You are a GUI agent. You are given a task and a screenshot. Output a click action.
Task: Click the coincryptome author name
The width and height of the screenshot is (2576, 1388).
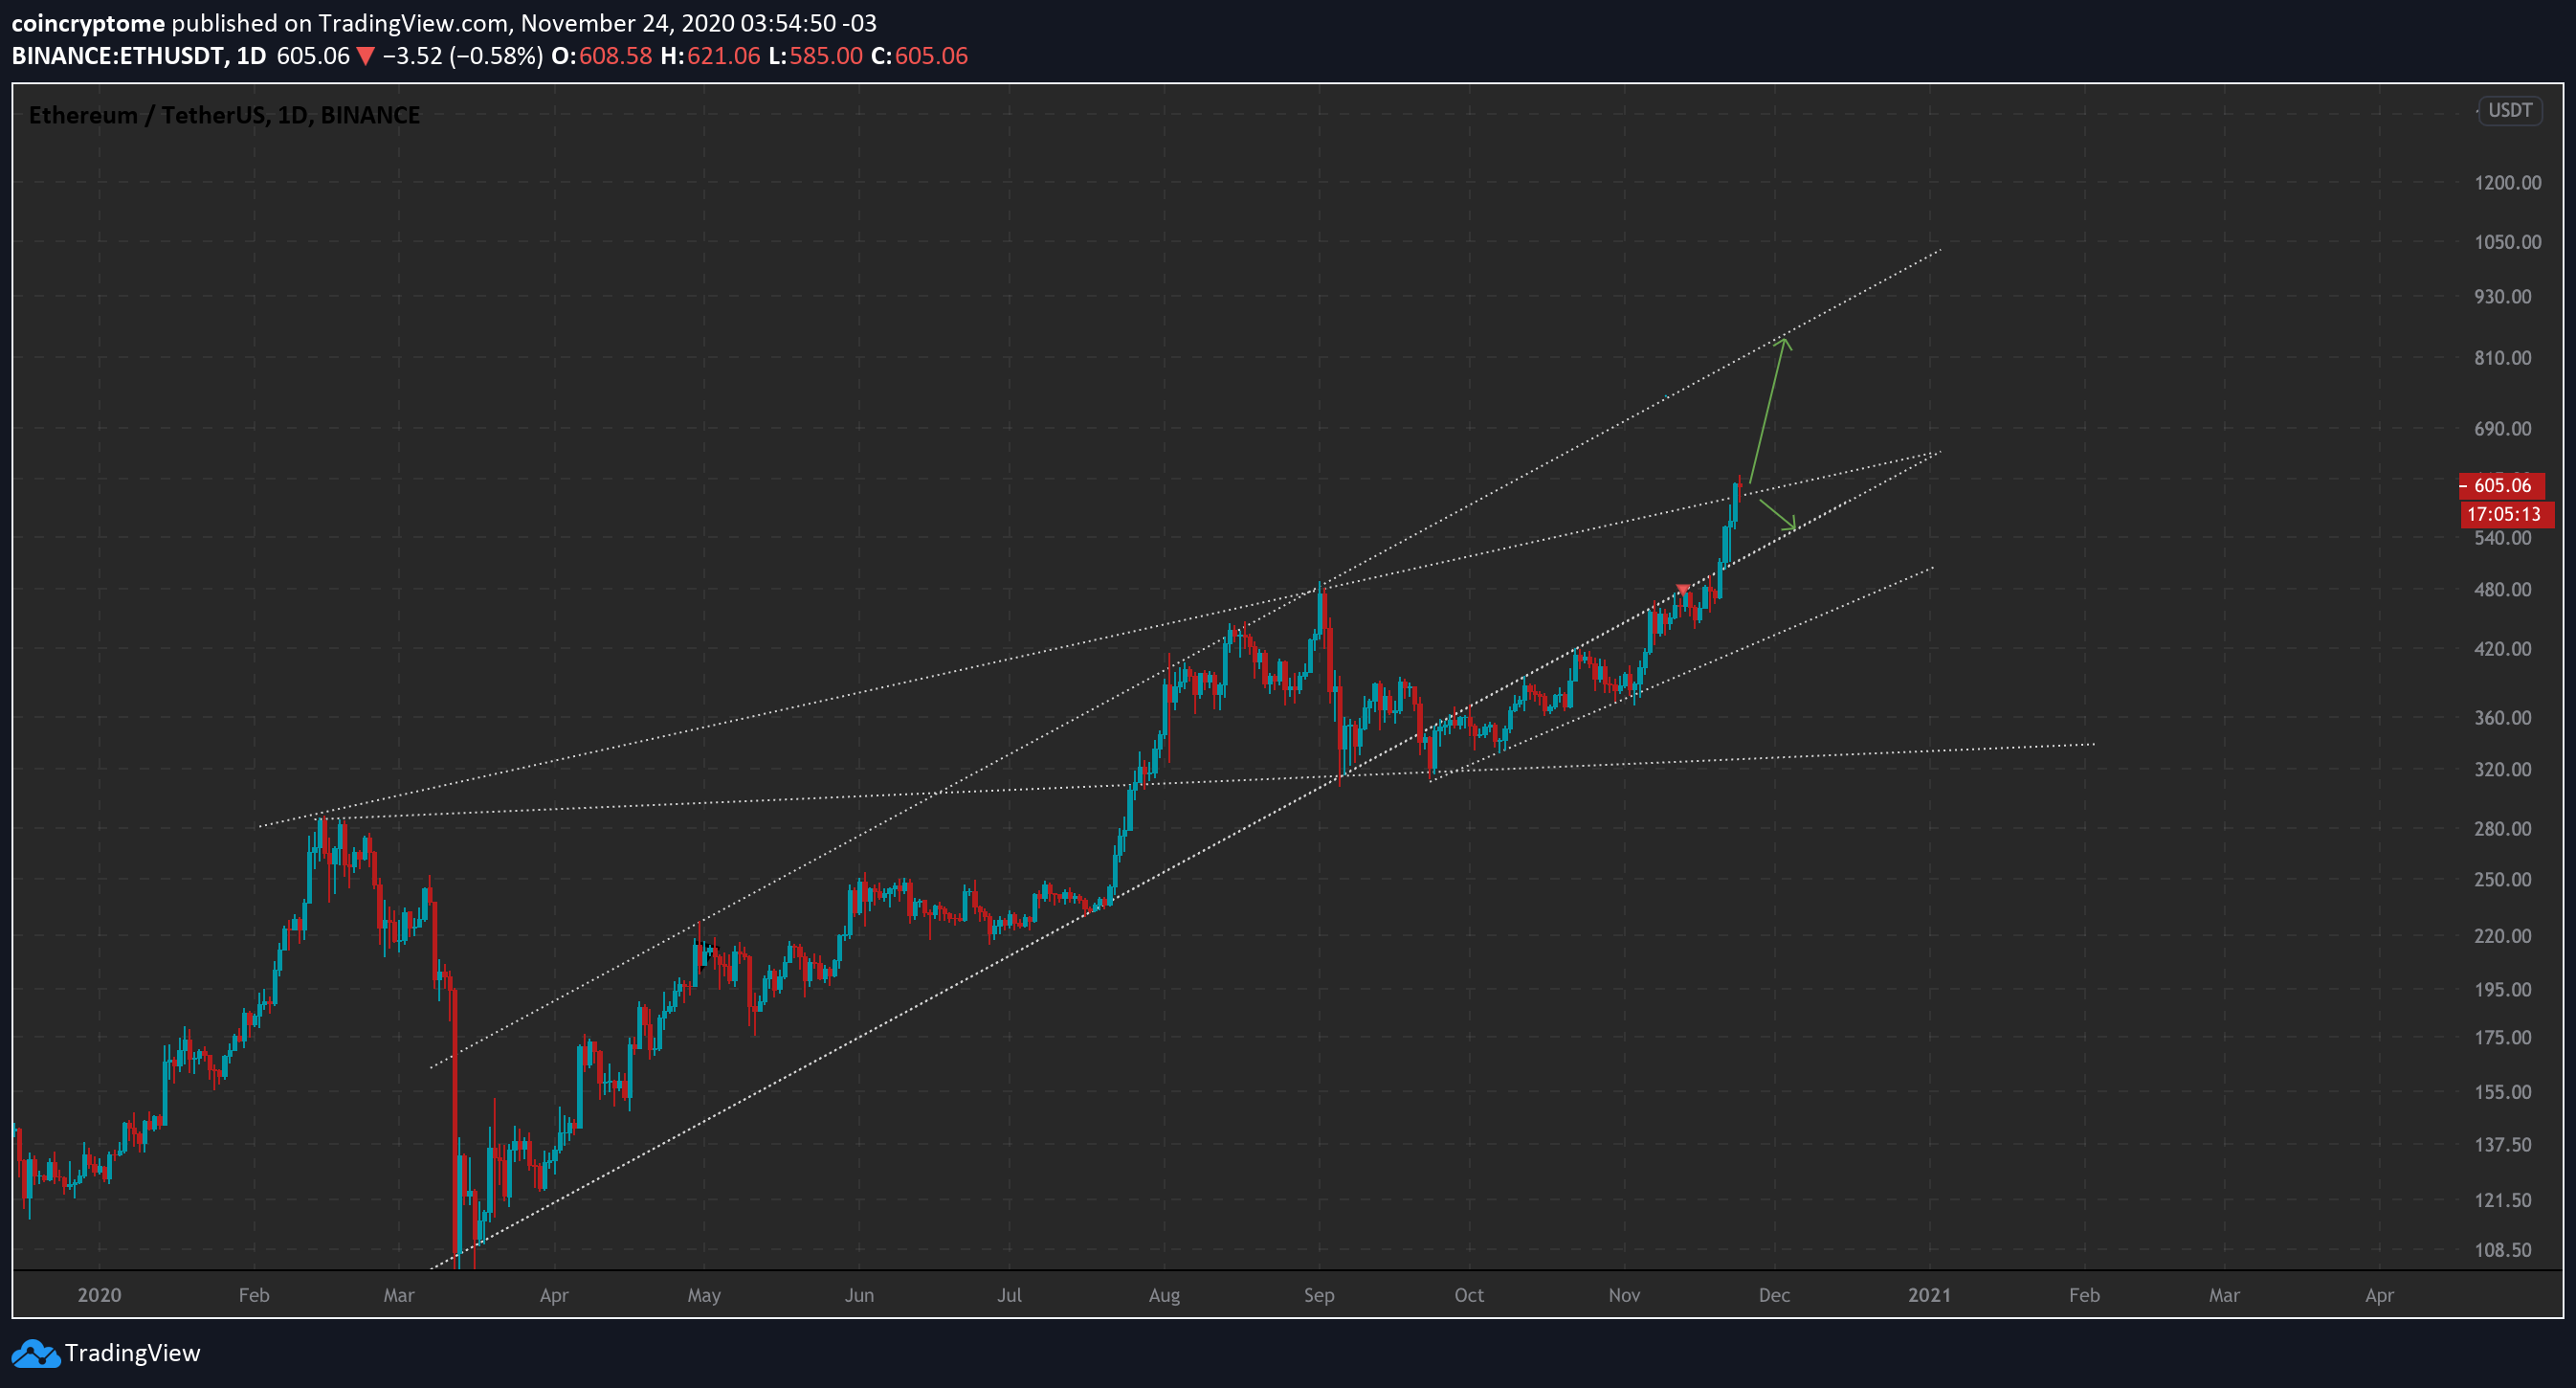88,23
